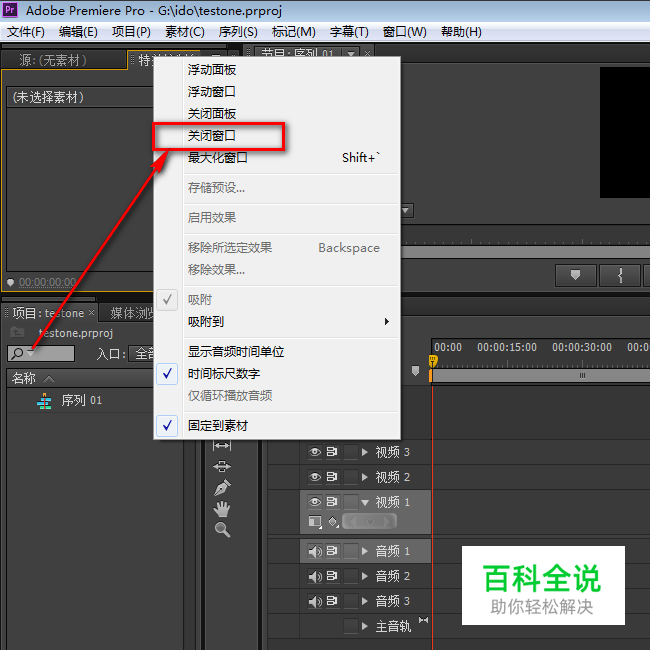Choose 浮动面板 from the context menu

[x=277, y=70]
